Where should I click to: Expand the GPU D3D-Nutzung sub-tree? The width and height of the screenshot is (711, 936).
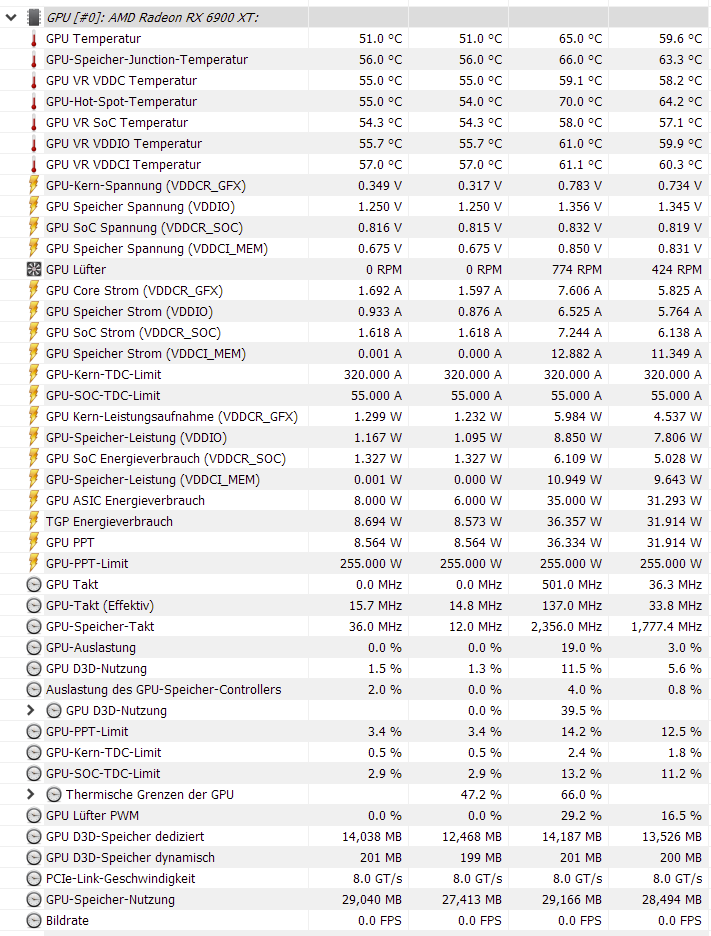tap(31, 710)
